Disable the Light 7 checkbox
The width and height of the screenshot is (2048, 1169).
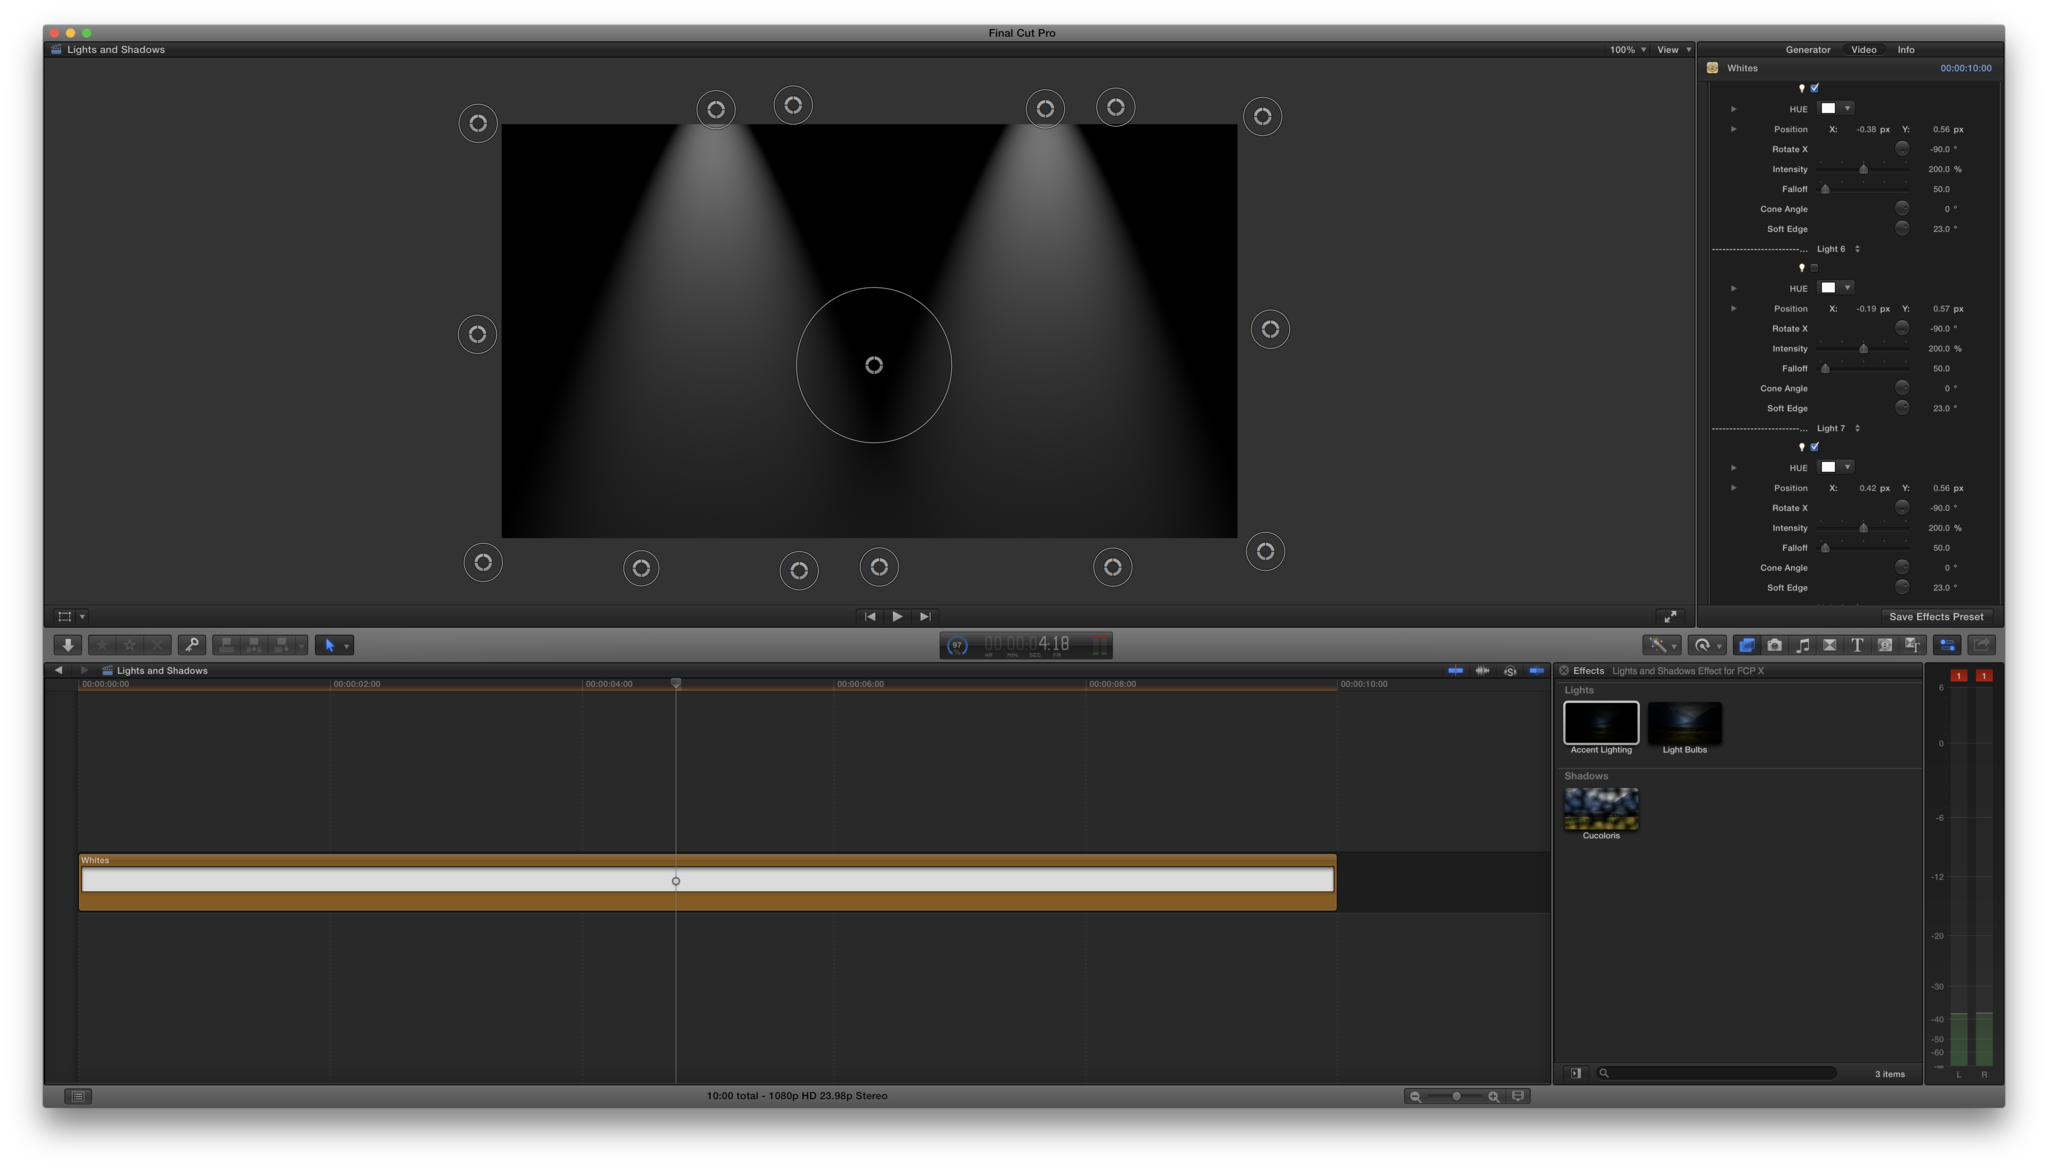click(1815, 447)
